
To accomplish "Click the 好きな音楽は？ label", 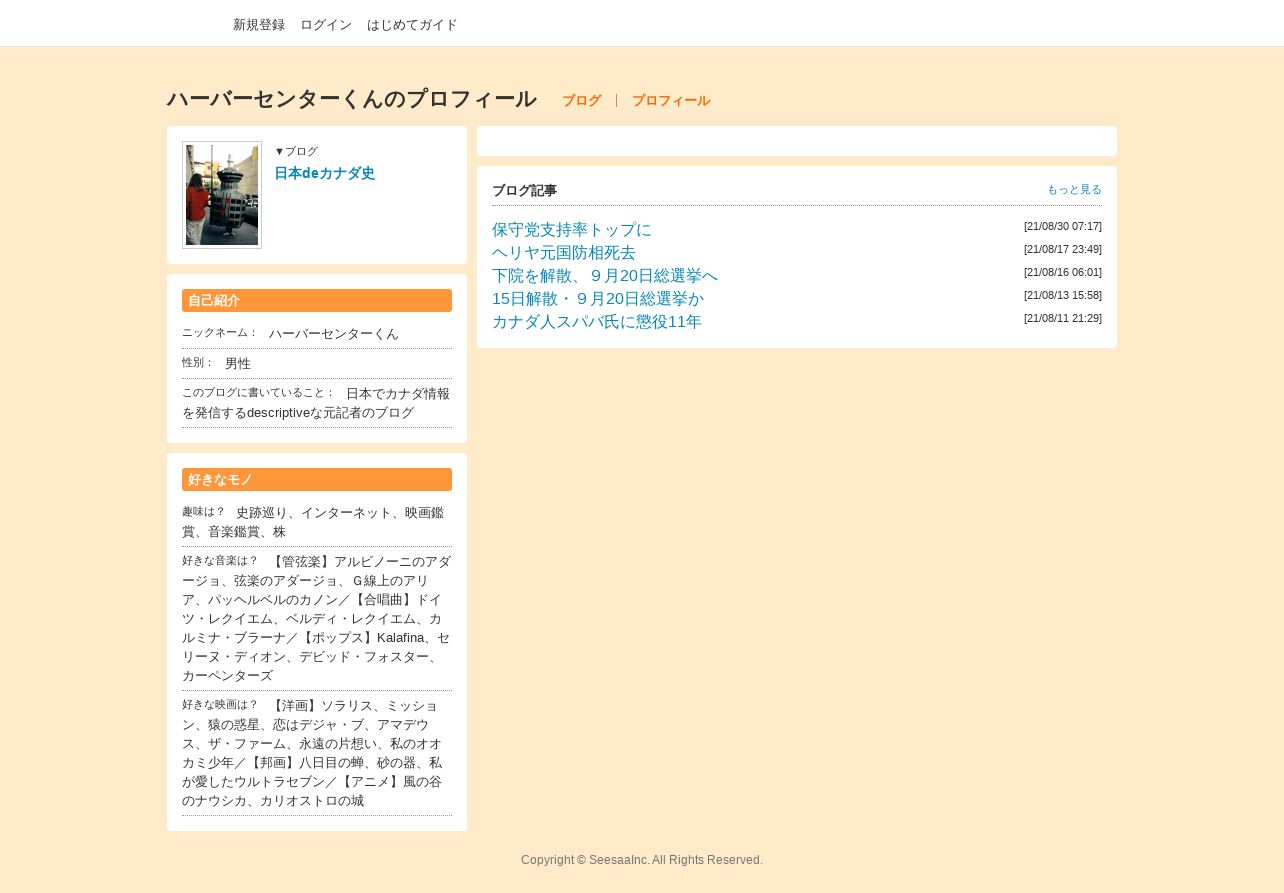I will [220, 561].
